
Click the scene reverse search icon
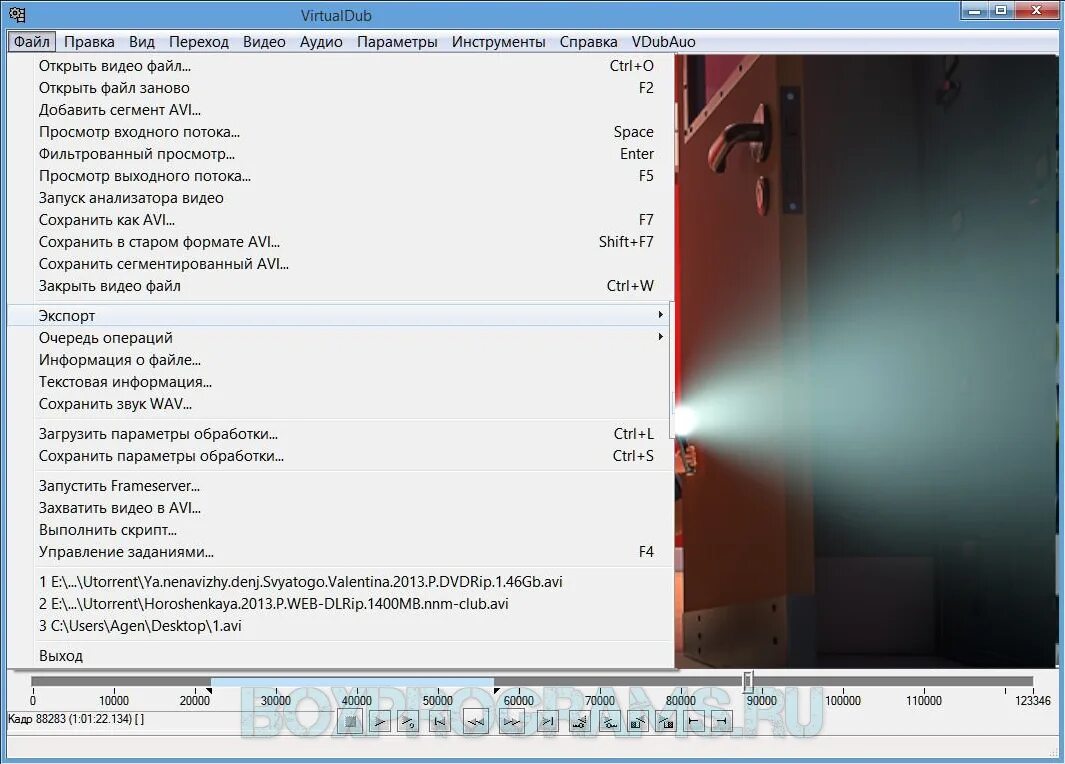coord(638,721)
